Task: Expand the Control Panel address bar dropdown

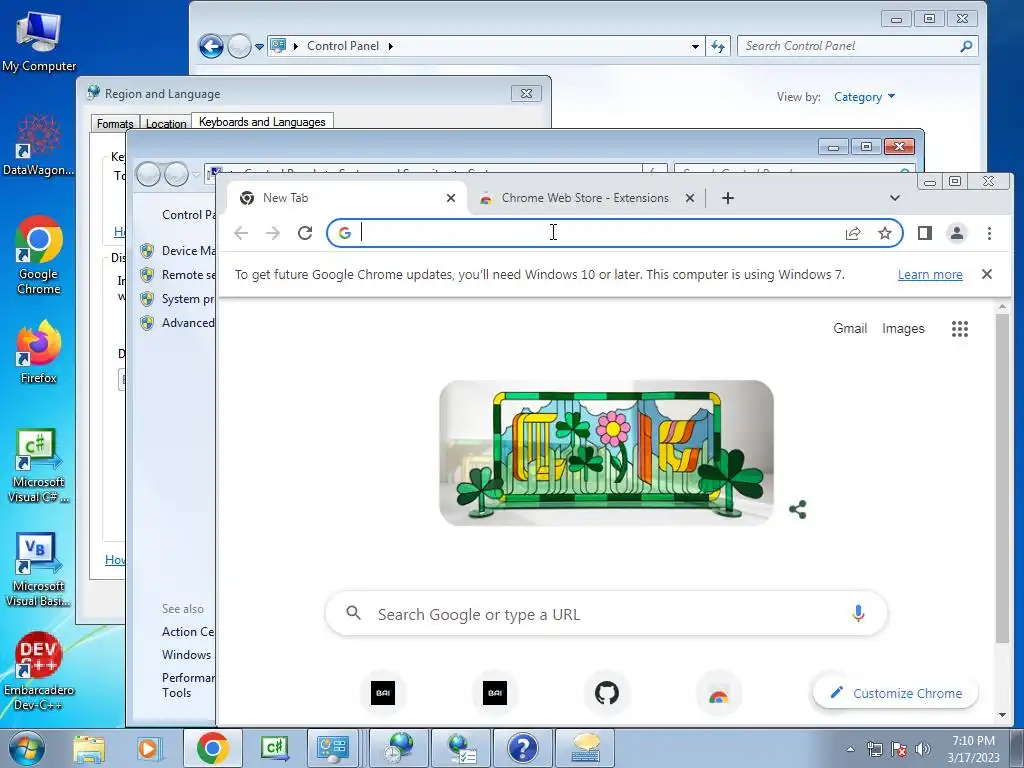Action: 695,46
